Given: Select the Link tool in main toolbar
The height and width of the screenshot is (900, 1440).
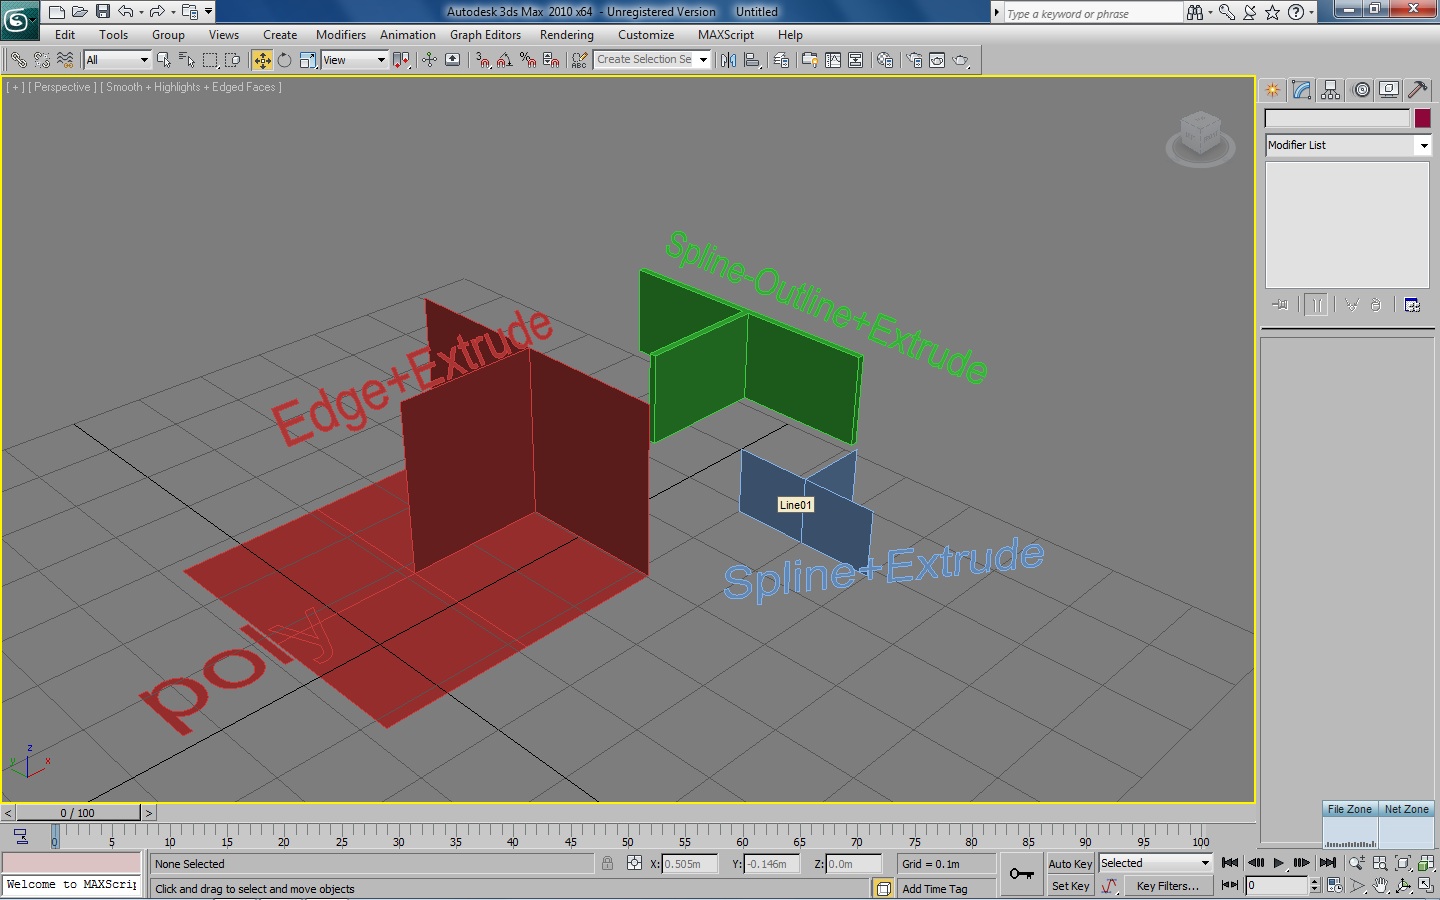Looking at the screenshot, I should [19, 60].
